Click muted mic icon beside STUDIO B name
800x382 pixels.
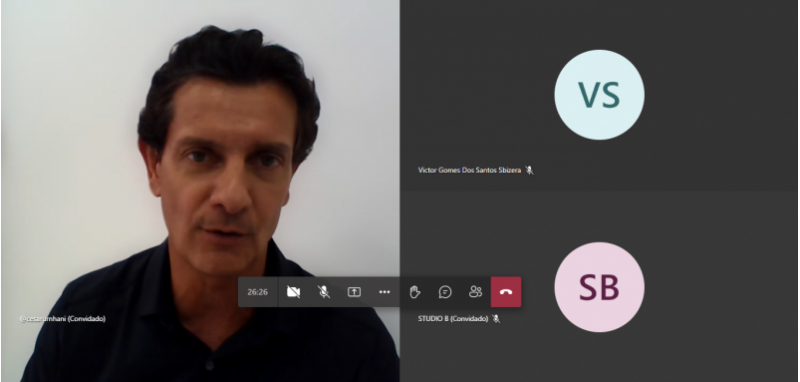click(x=496, y=319)
